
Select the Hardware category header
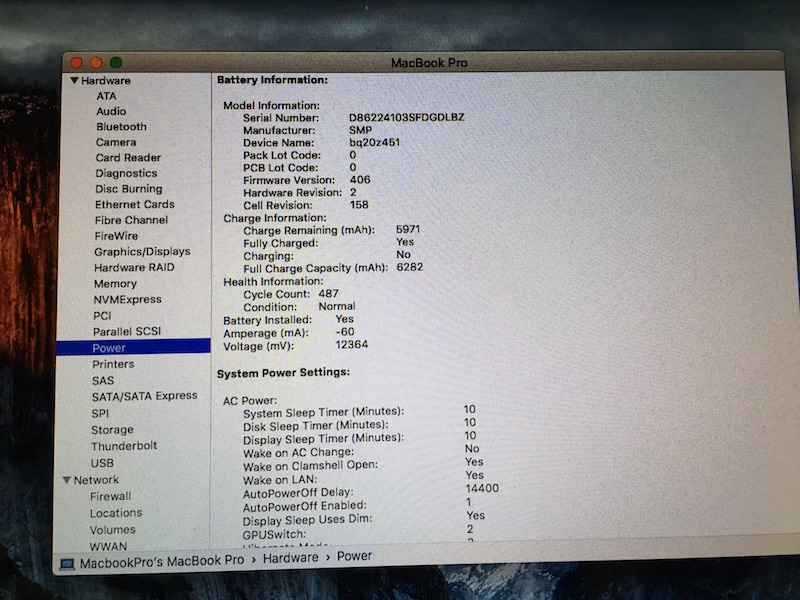click(106, 81)
